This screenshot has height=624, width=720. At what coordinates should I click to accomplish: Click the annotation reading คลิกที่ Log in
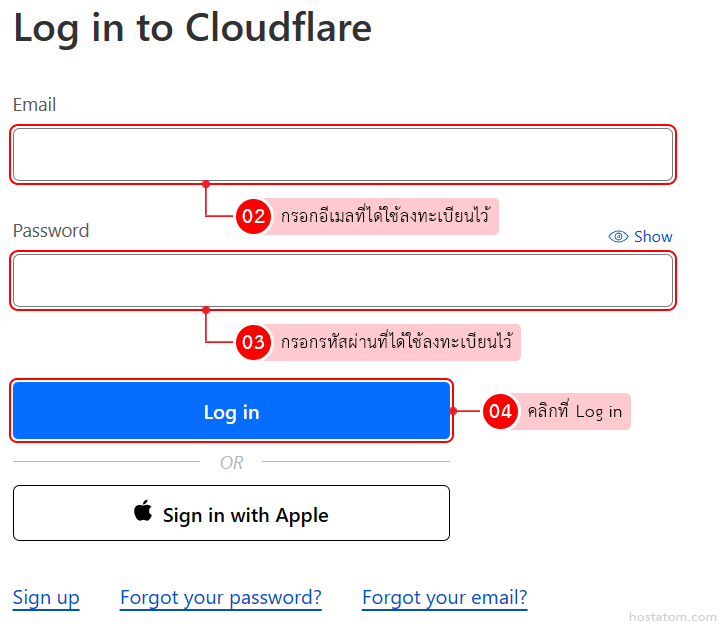[574, 411]
